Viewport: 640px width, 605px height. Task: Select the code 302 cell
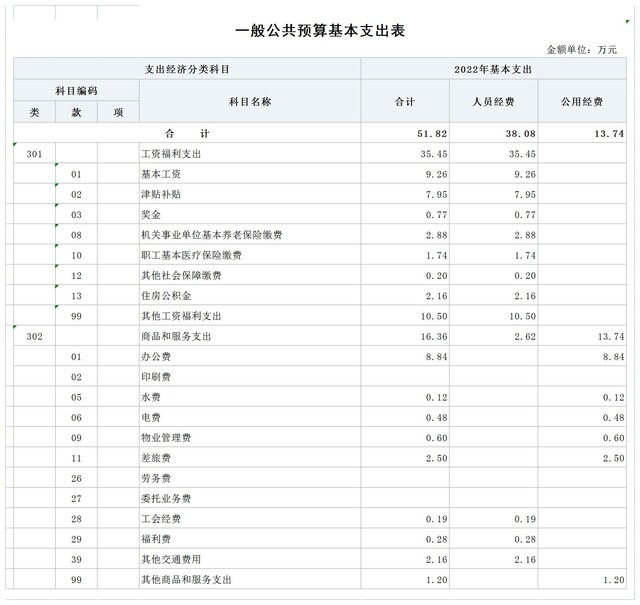click(34, 337)
